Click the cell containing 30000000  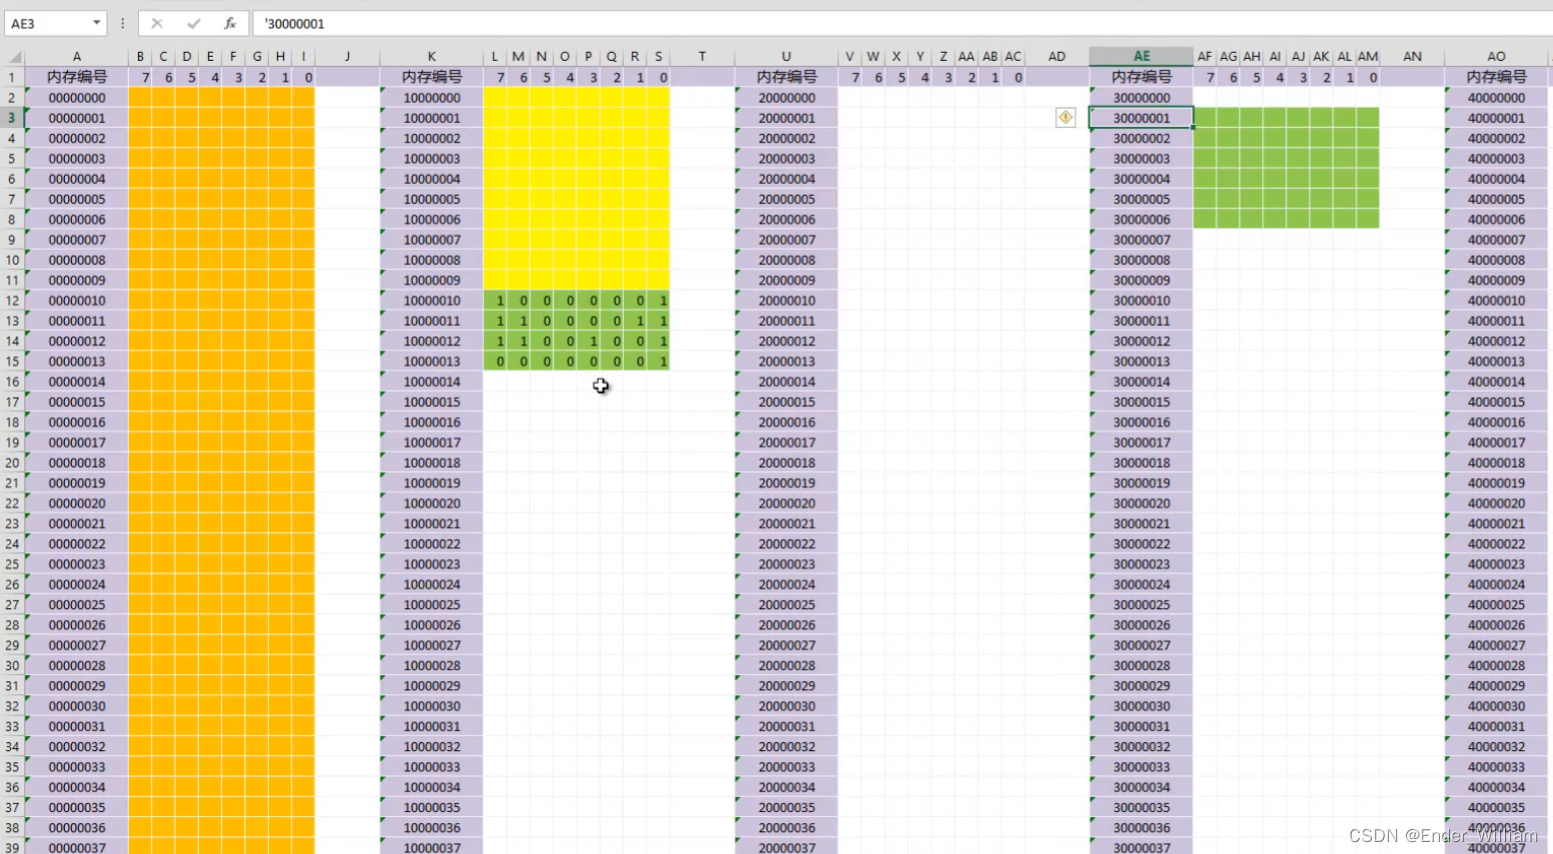click(1141, 98)
